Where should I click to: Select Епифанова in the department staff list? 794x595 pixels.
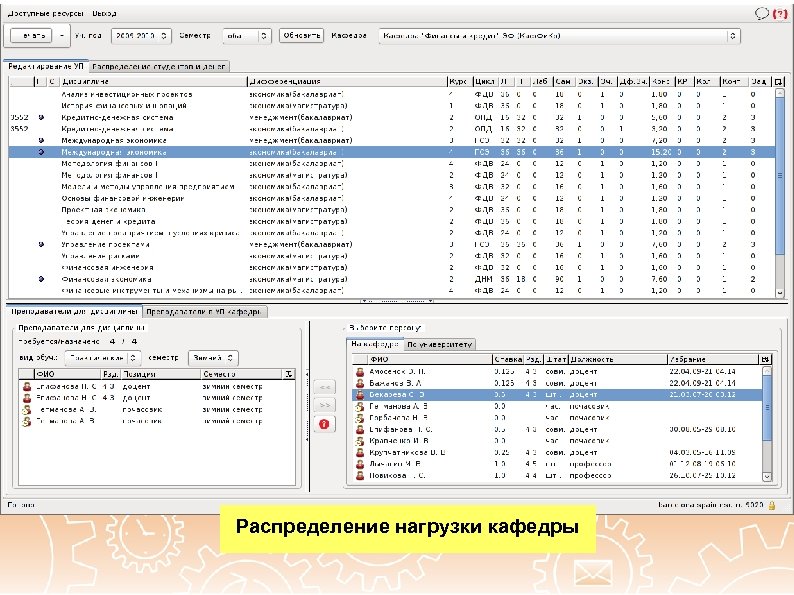click(x=557, y=429)
